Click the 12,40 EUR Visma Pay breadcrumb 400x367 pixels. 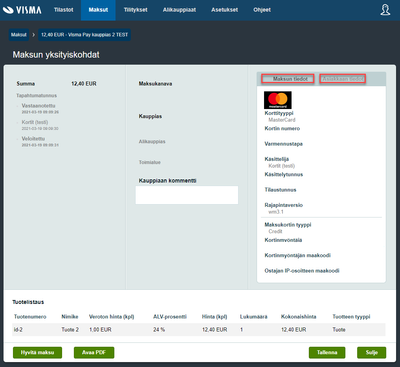[x=84, y=35]
